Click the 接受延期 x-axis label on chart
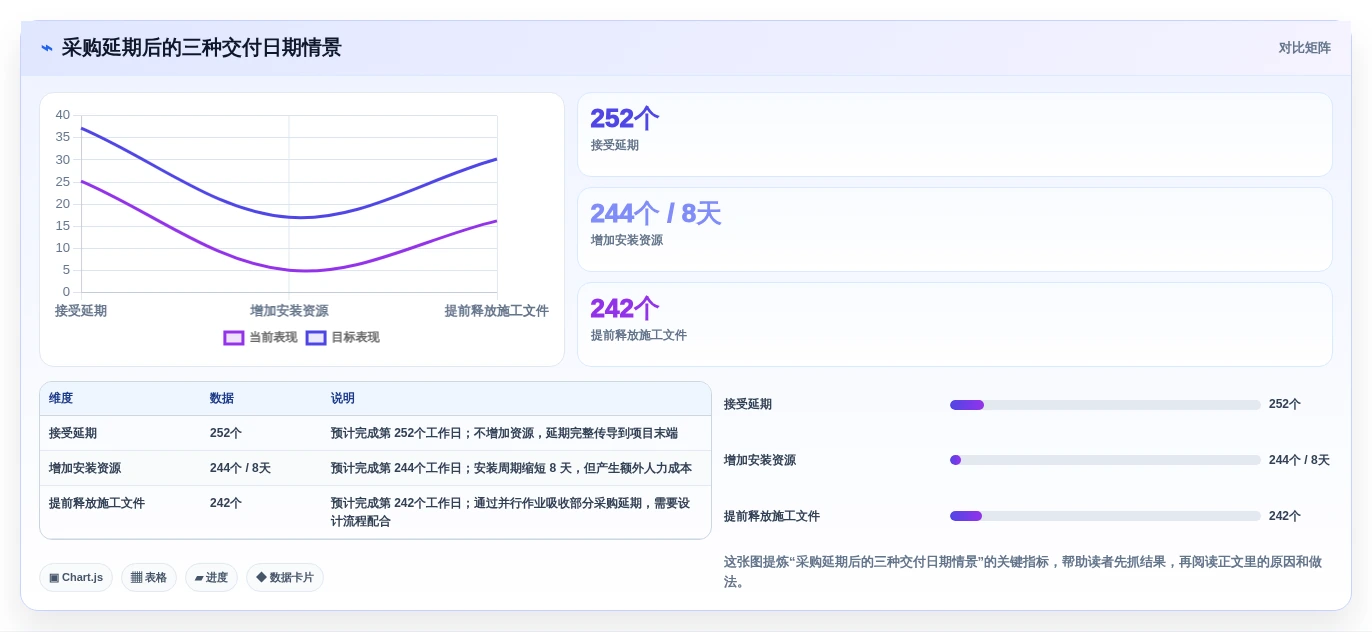This screenshot has width=1372, height=632. 81,311
